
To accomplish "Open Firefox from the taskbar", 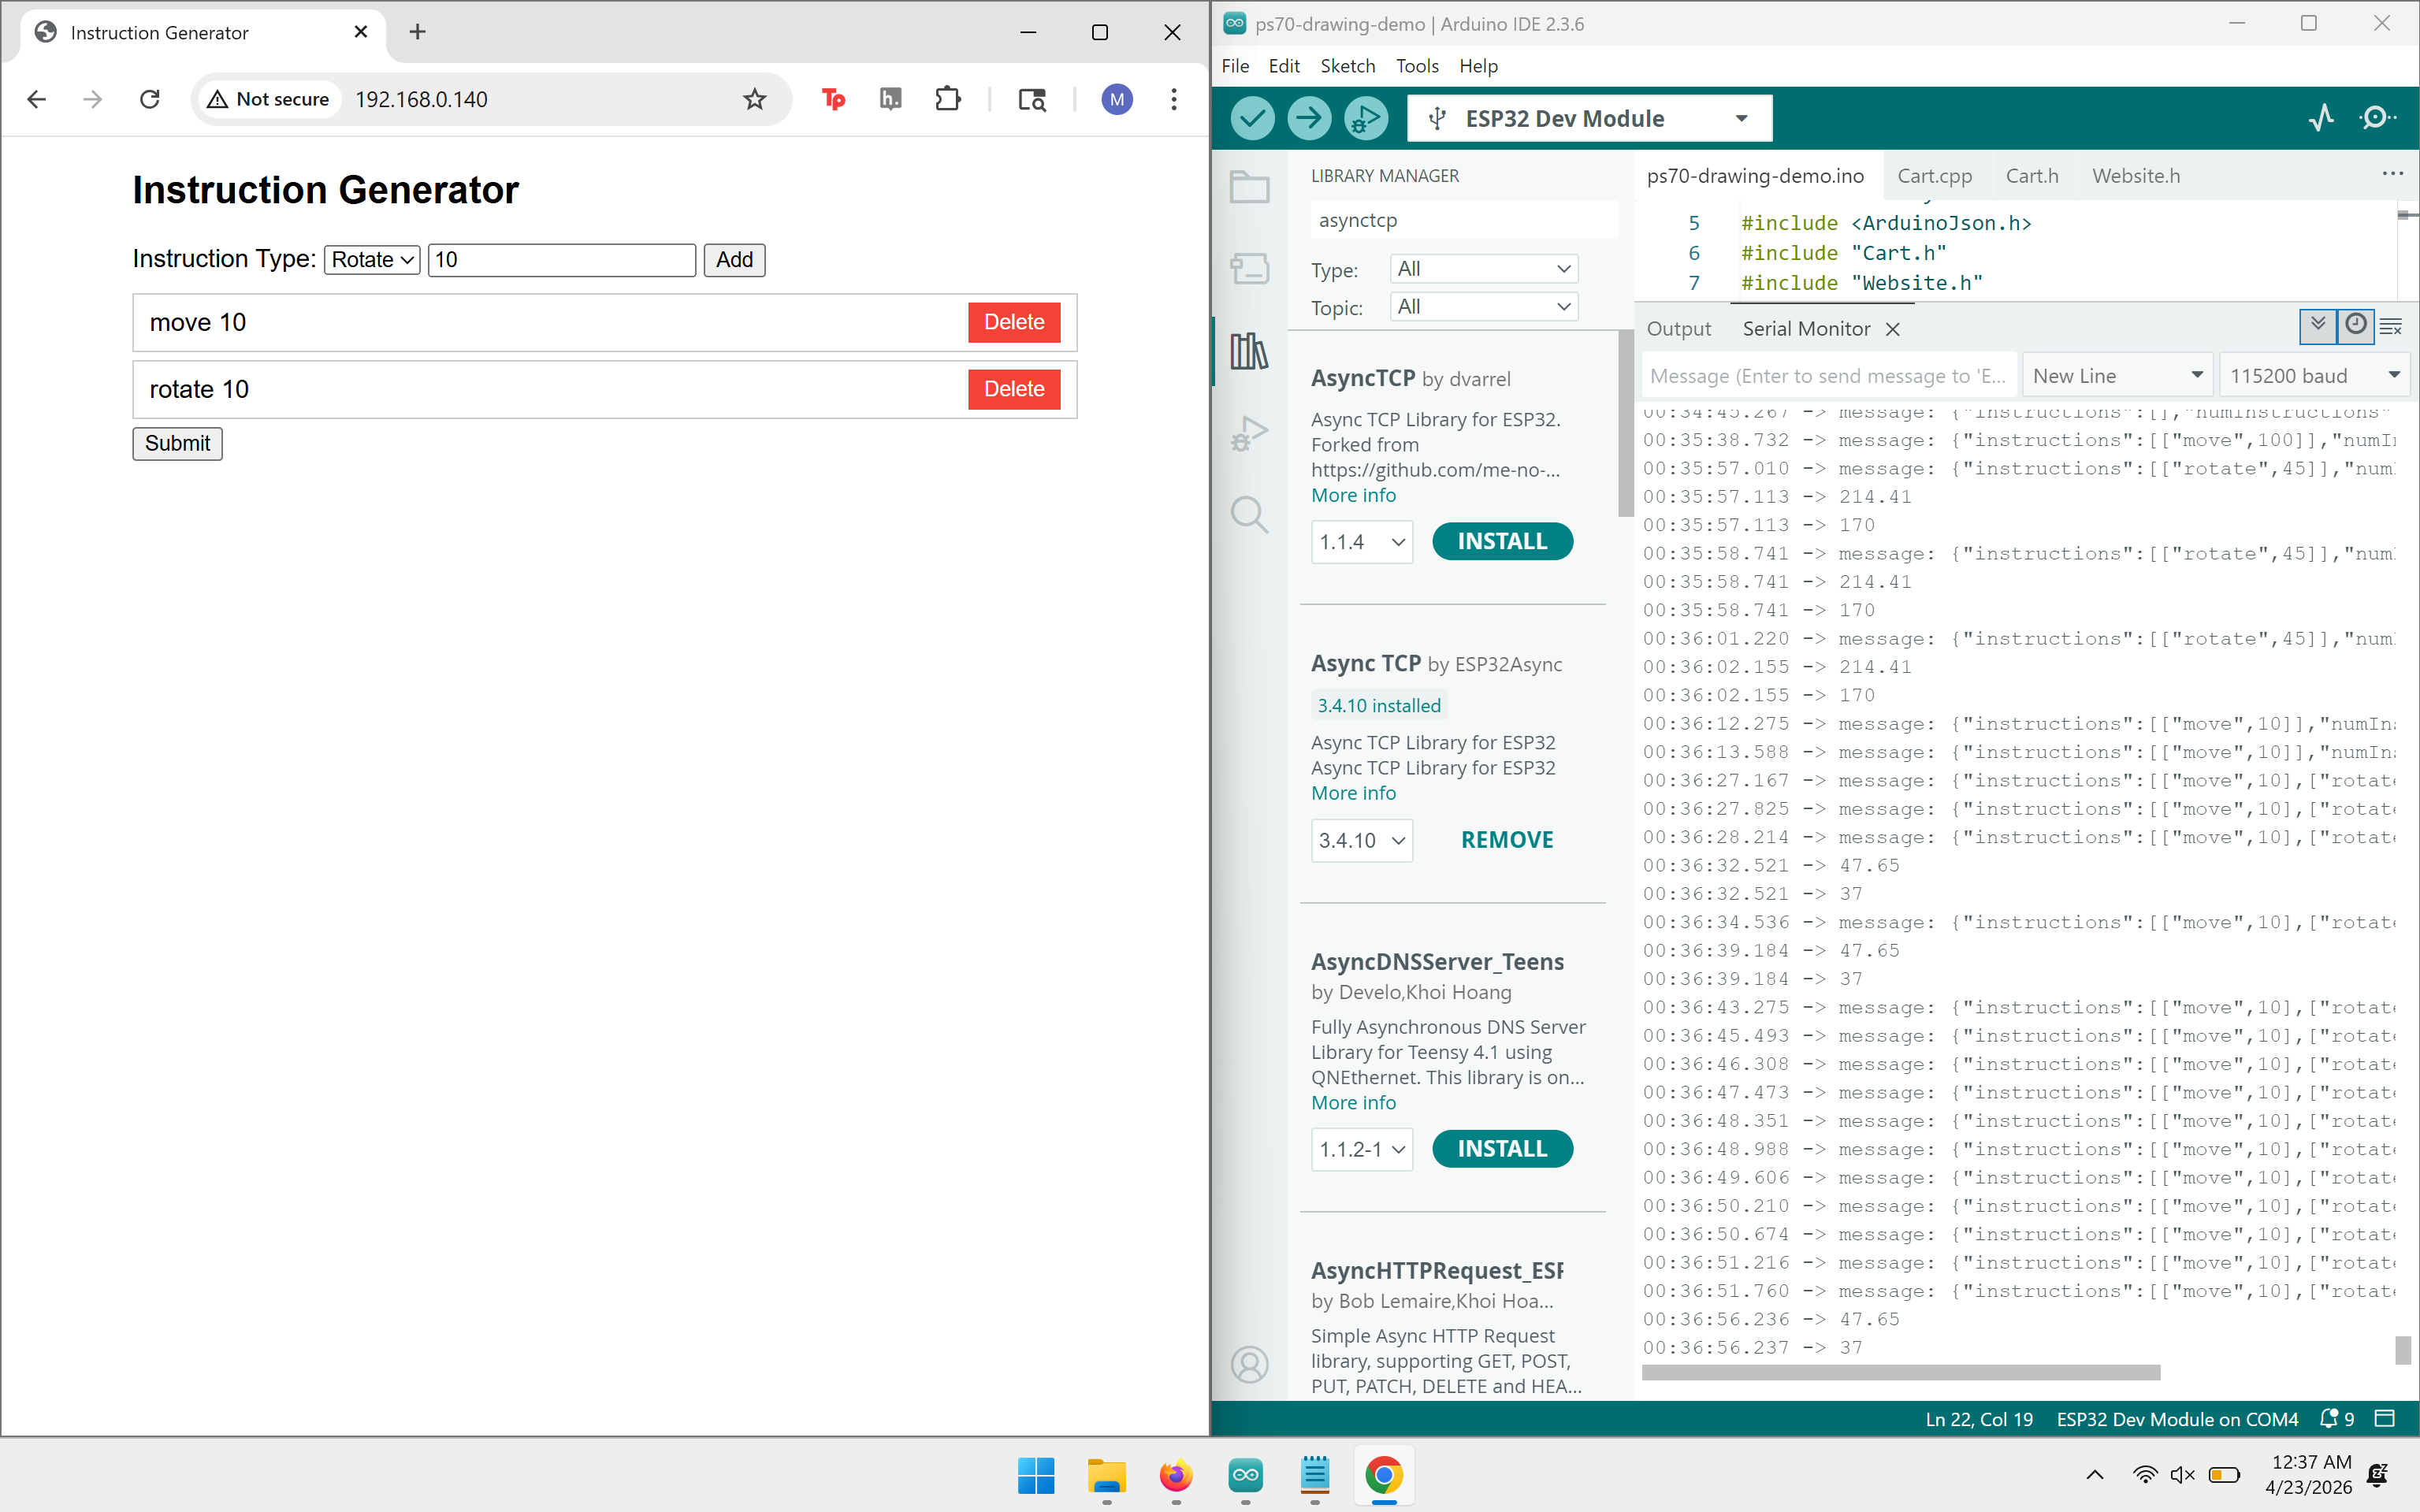I will coord(1176,1475).
